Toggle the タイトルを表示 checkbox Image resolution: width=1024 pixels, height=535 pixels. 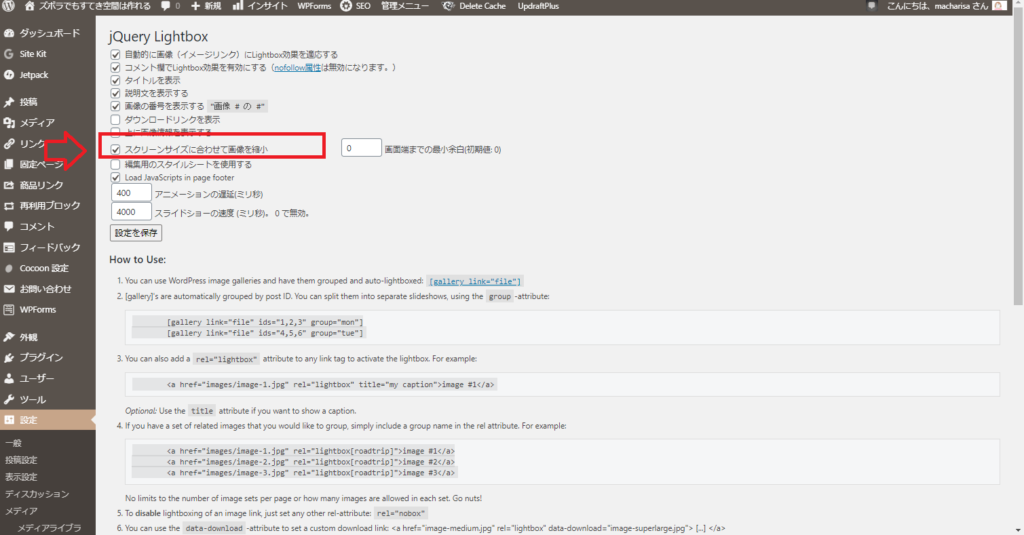tap(116, 80)
